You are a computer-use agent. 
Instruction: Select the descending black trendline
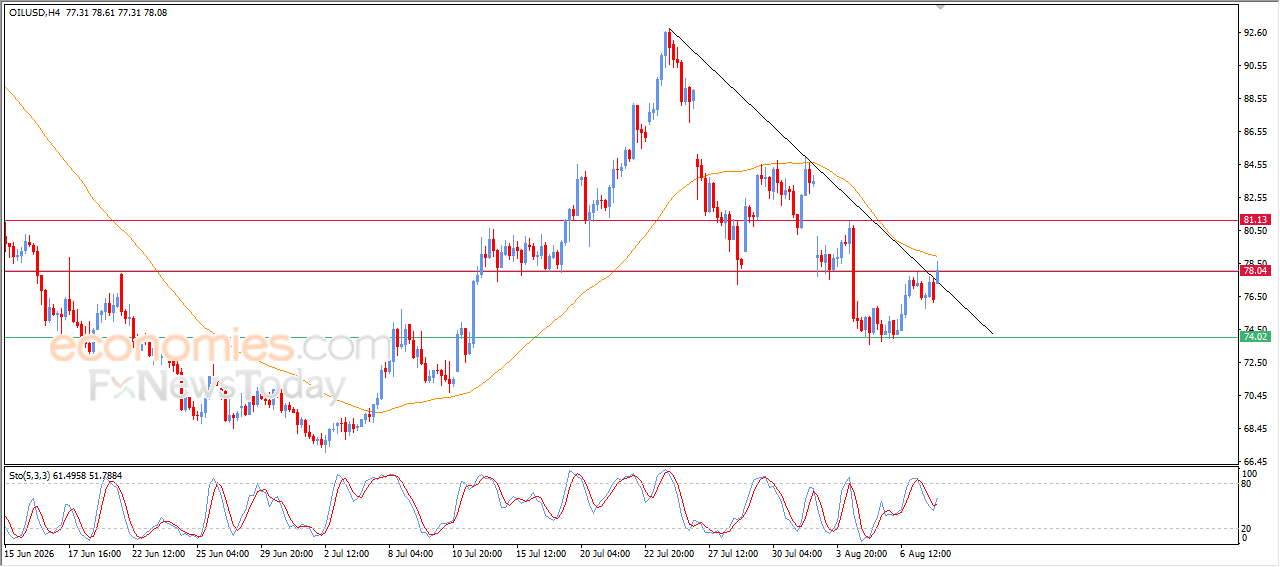coord(830,181)
